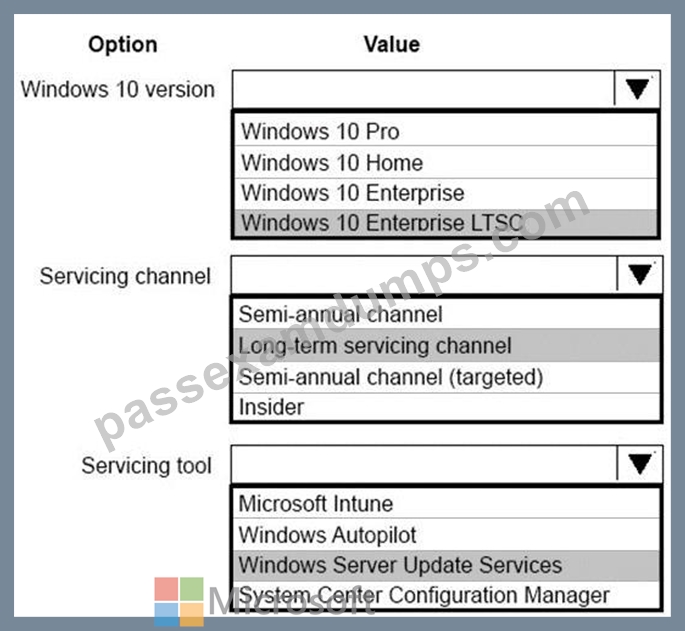The image size is (685, 631).
Task: Choose Windows Autopilot from the list
Action: pos(446,534)
